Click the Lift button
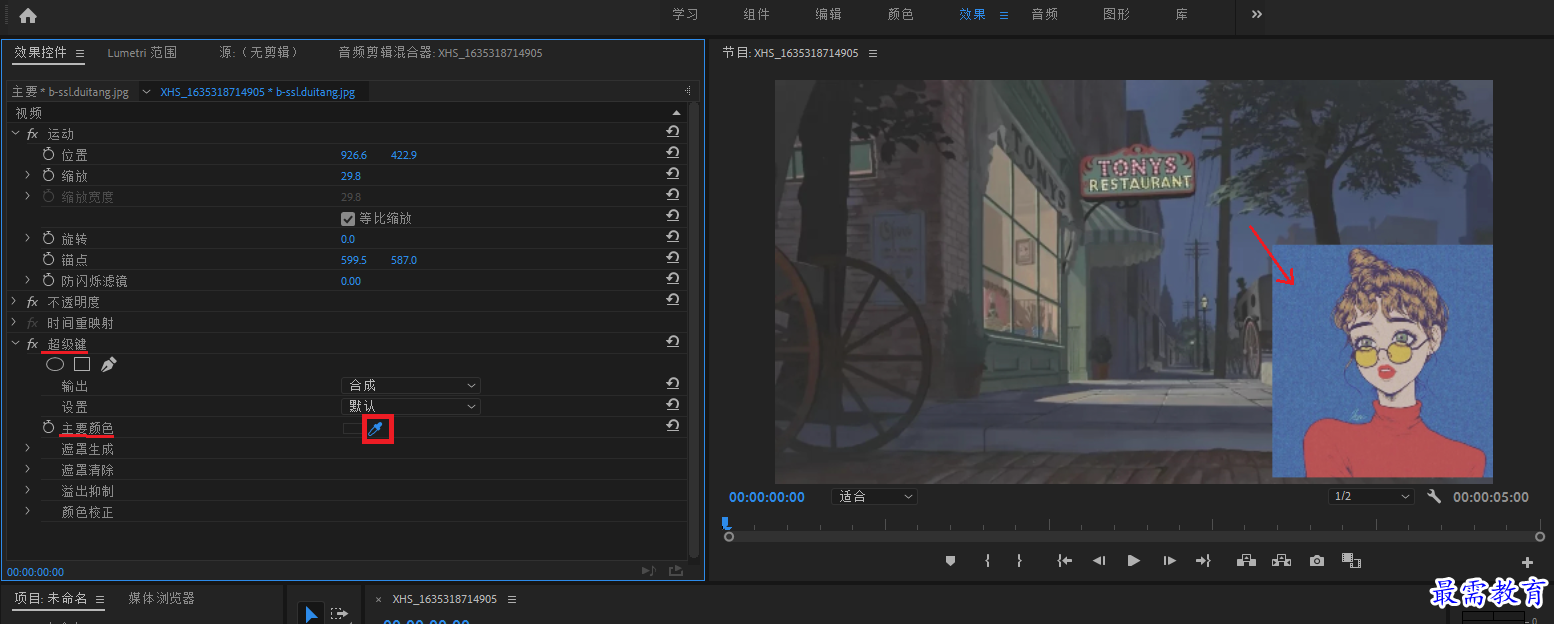Image resolution: width=1554 pixels, height=624 pixels. coord(1246,561)
